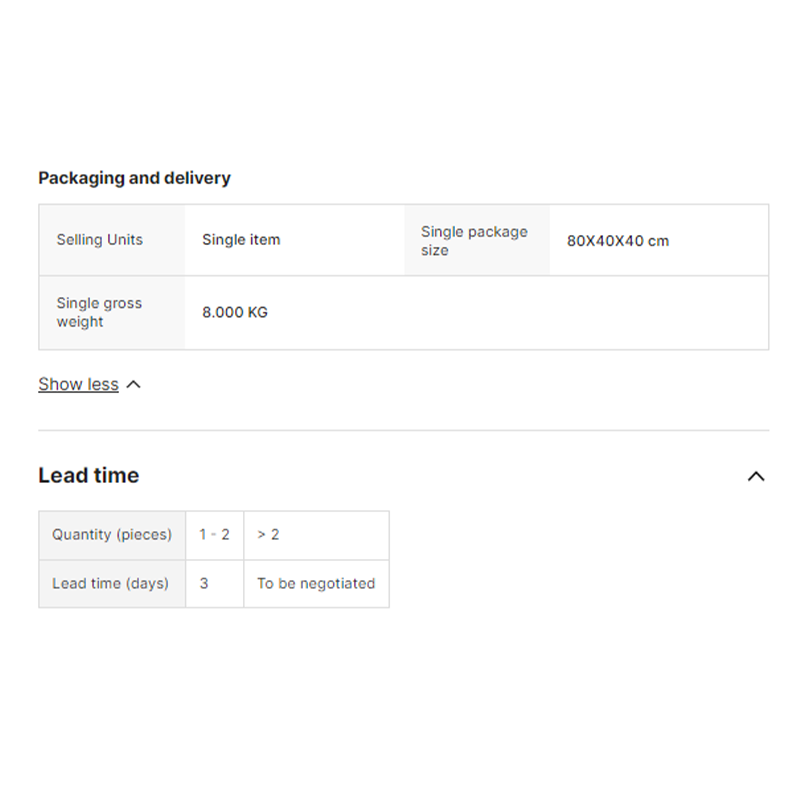Select the Single gross weight label
The width and height of the screenshot is (800, 800).
(99, 312)
